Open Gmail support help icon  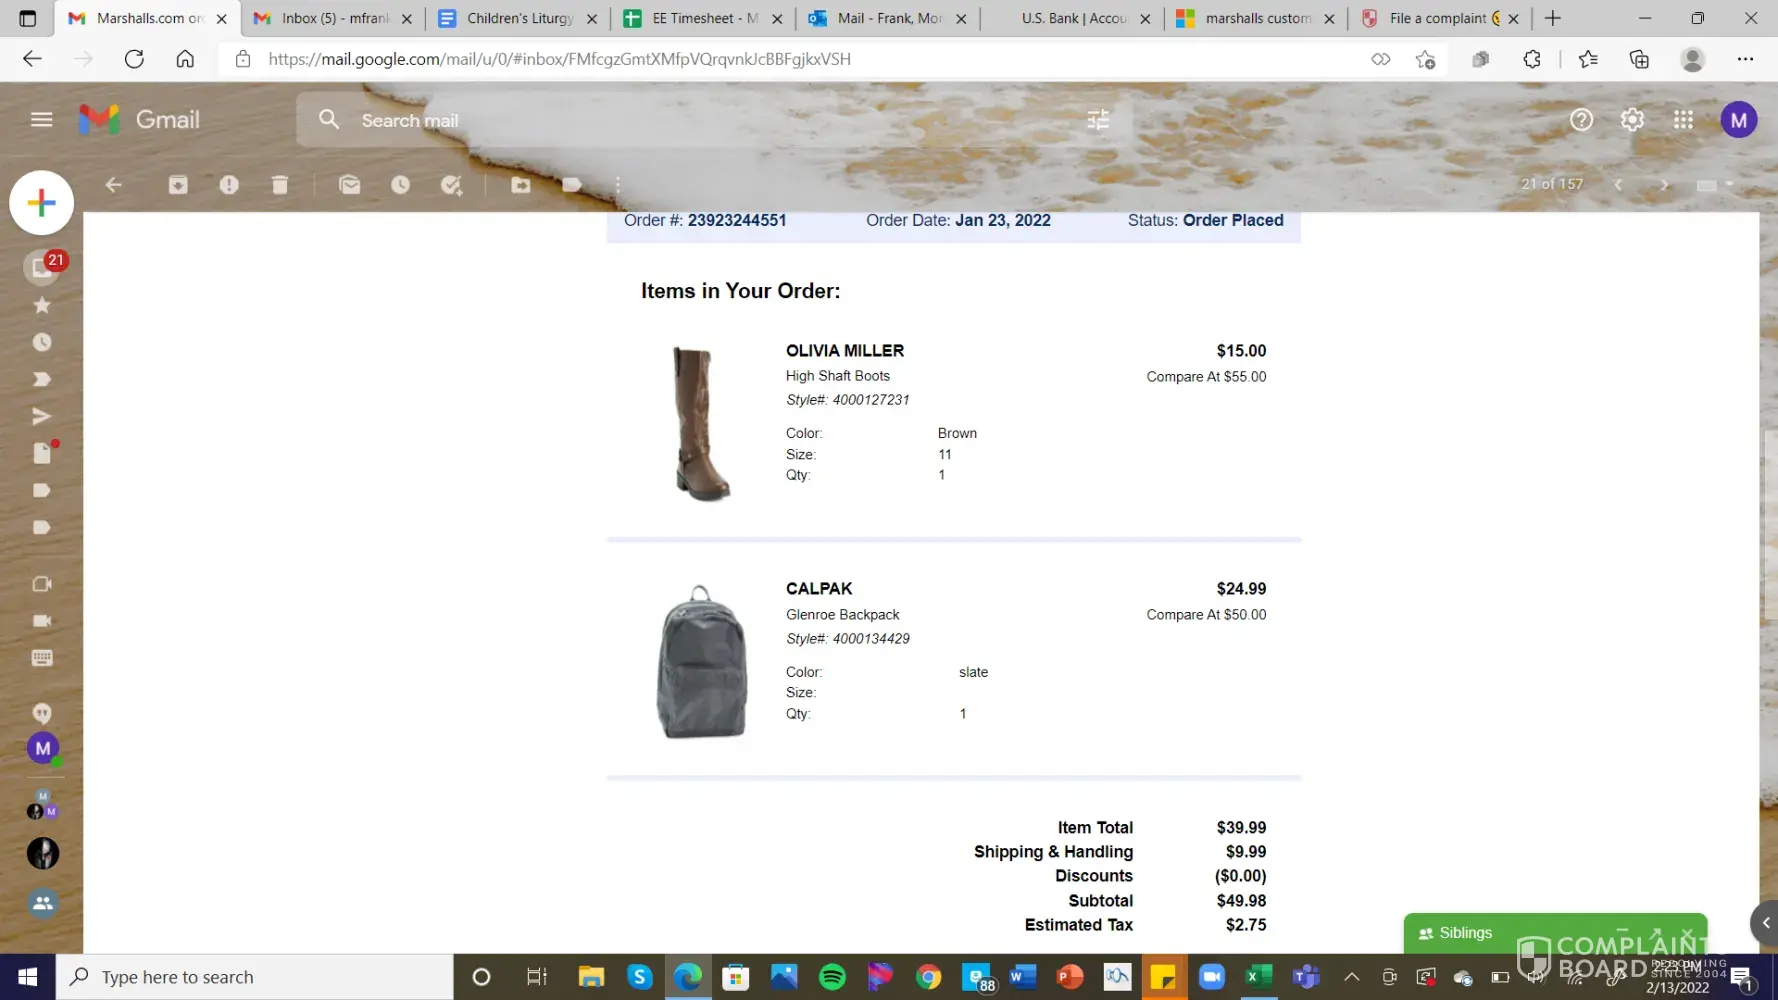[x=1581, y=120]
